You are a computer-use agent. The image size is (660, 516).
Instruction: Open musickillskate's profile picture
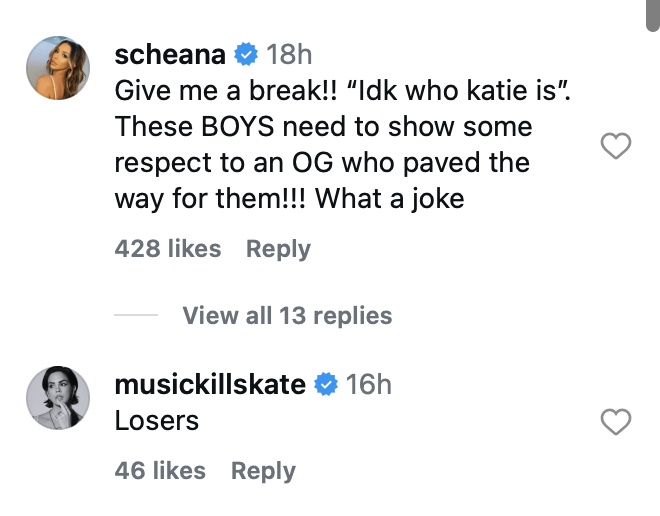(59, 397)
